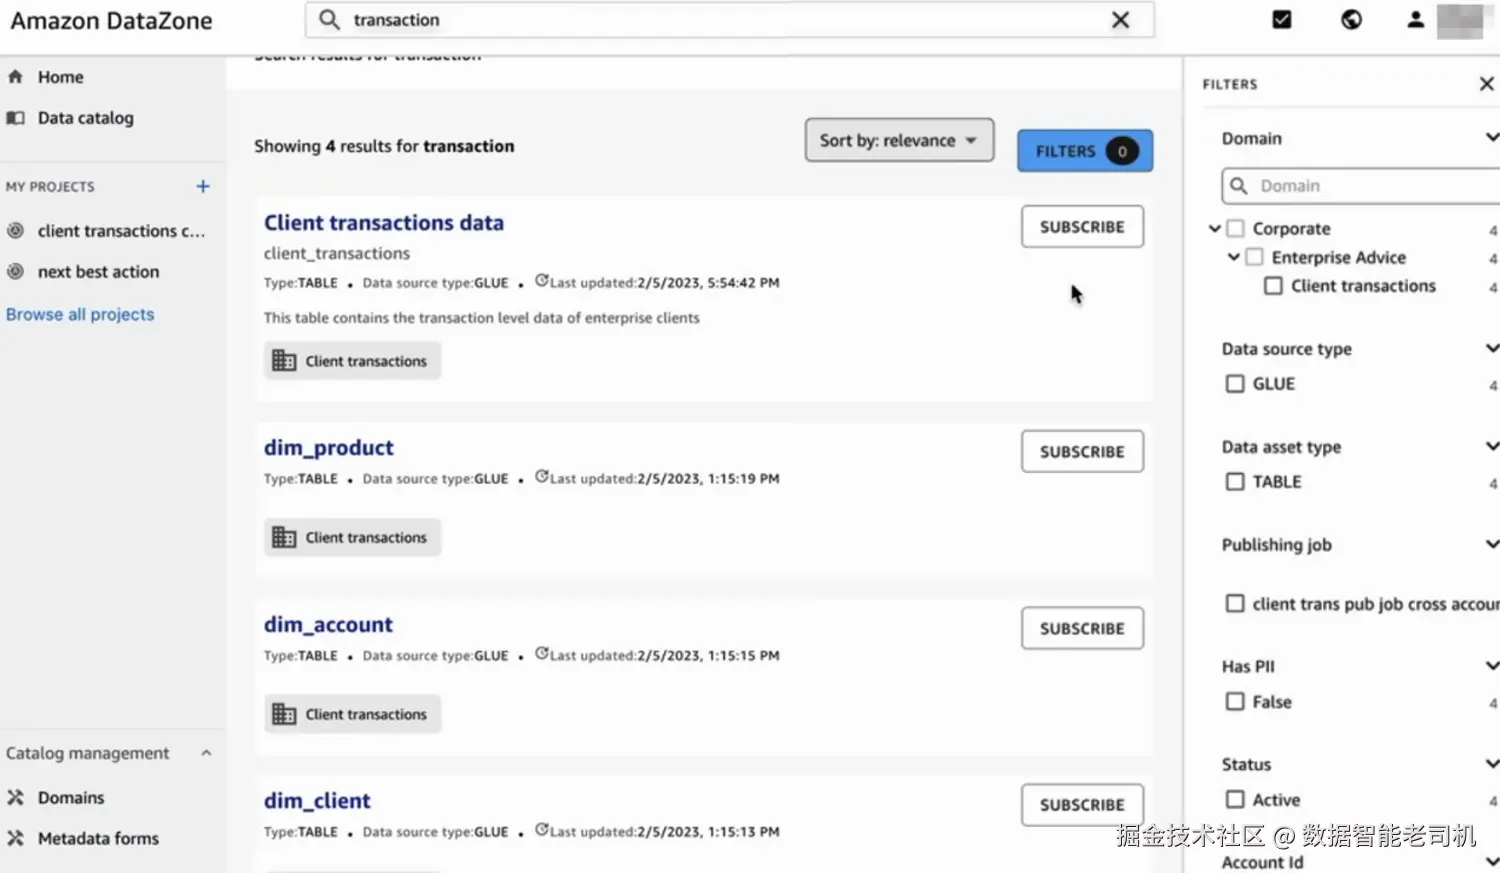This screenshot has height=873, width=1500.
Task: Open Metadata forms in Catalog management
Action: 97,838
